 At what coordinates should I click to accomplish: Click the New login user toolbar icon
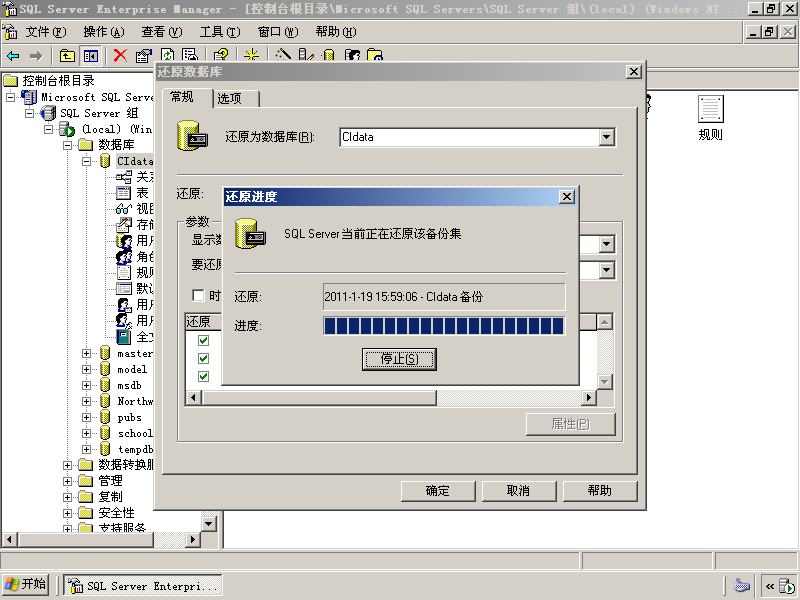[352, 54]
